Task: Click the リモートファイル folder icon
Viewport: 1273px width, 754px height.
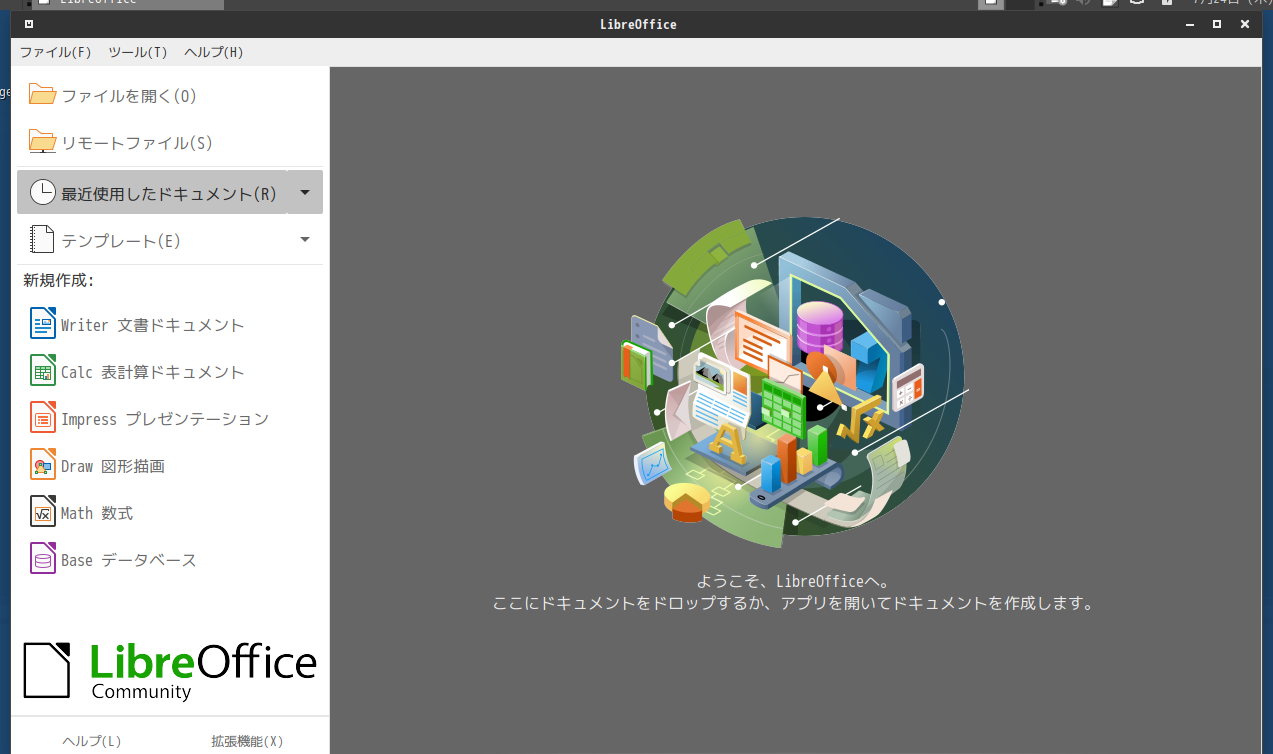Action: (42, 142)
